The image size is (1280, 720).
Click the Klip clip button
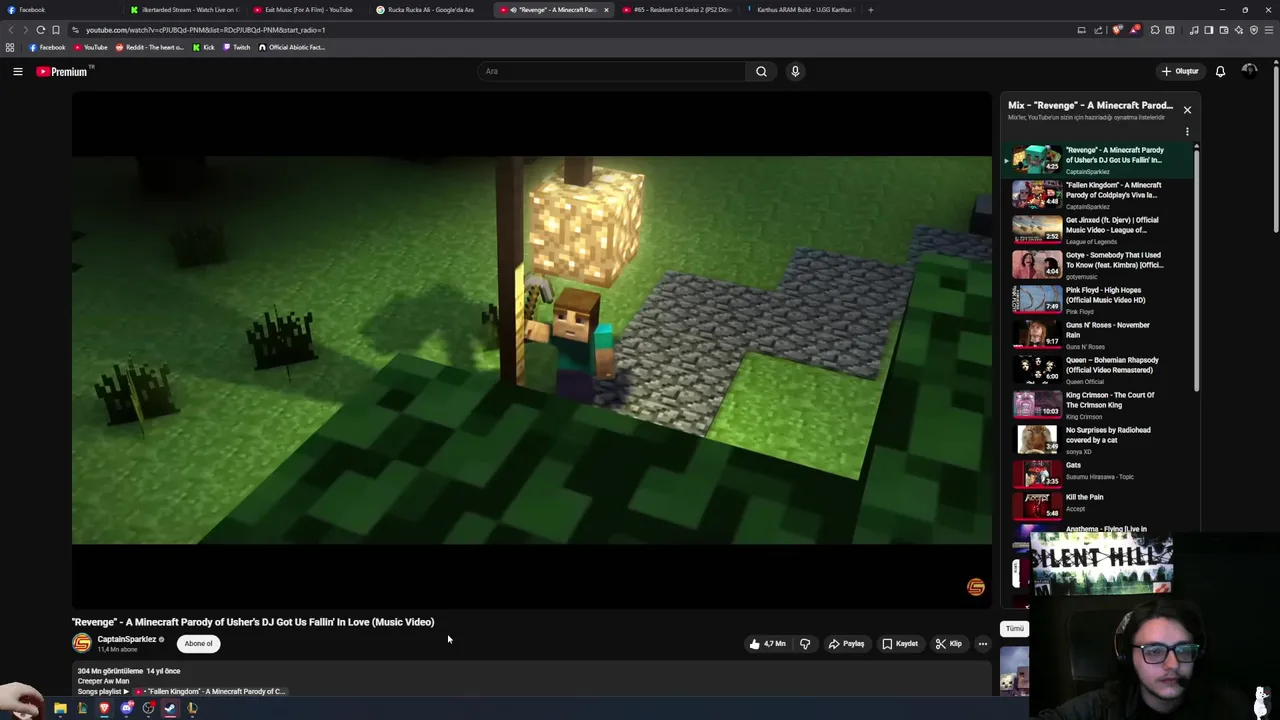click(949, 644)
